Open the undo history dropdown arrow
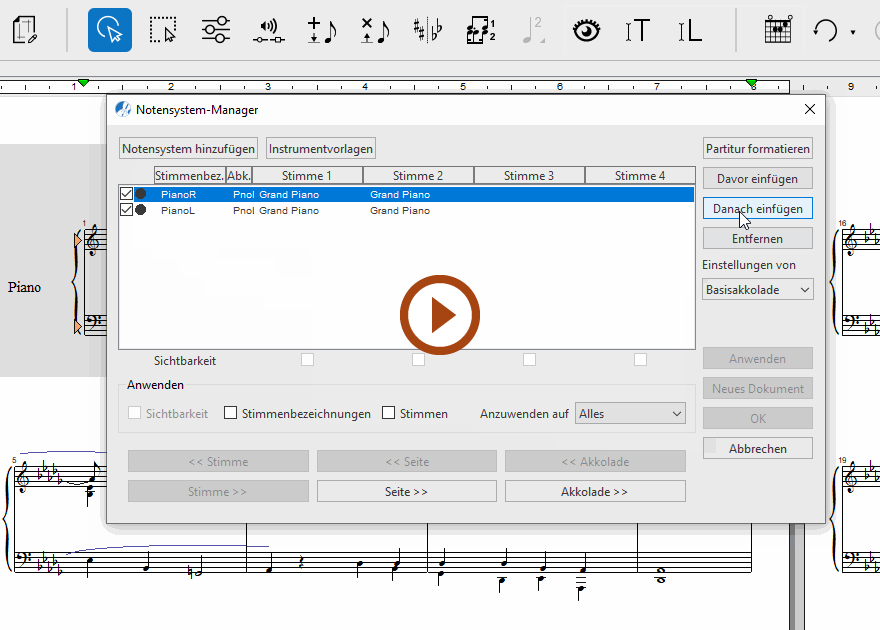The height and width of the screenshot is (630, 880). tap(853, 32)
